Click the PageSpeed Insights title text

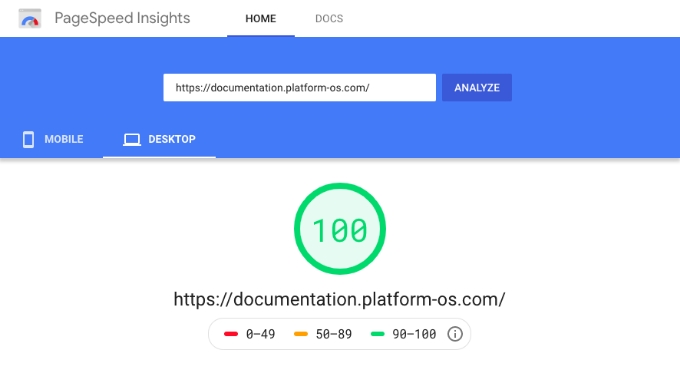(122, 18)
